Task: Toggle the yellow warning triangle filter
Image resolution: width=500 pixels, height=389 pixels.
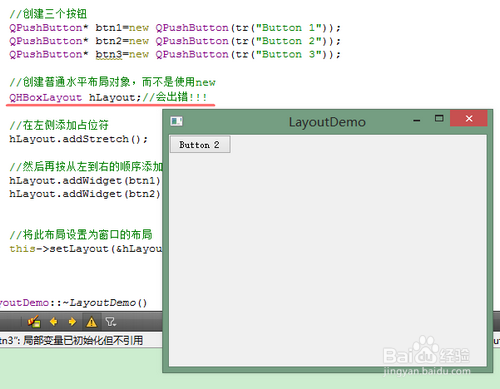Action: click(91, 322)
